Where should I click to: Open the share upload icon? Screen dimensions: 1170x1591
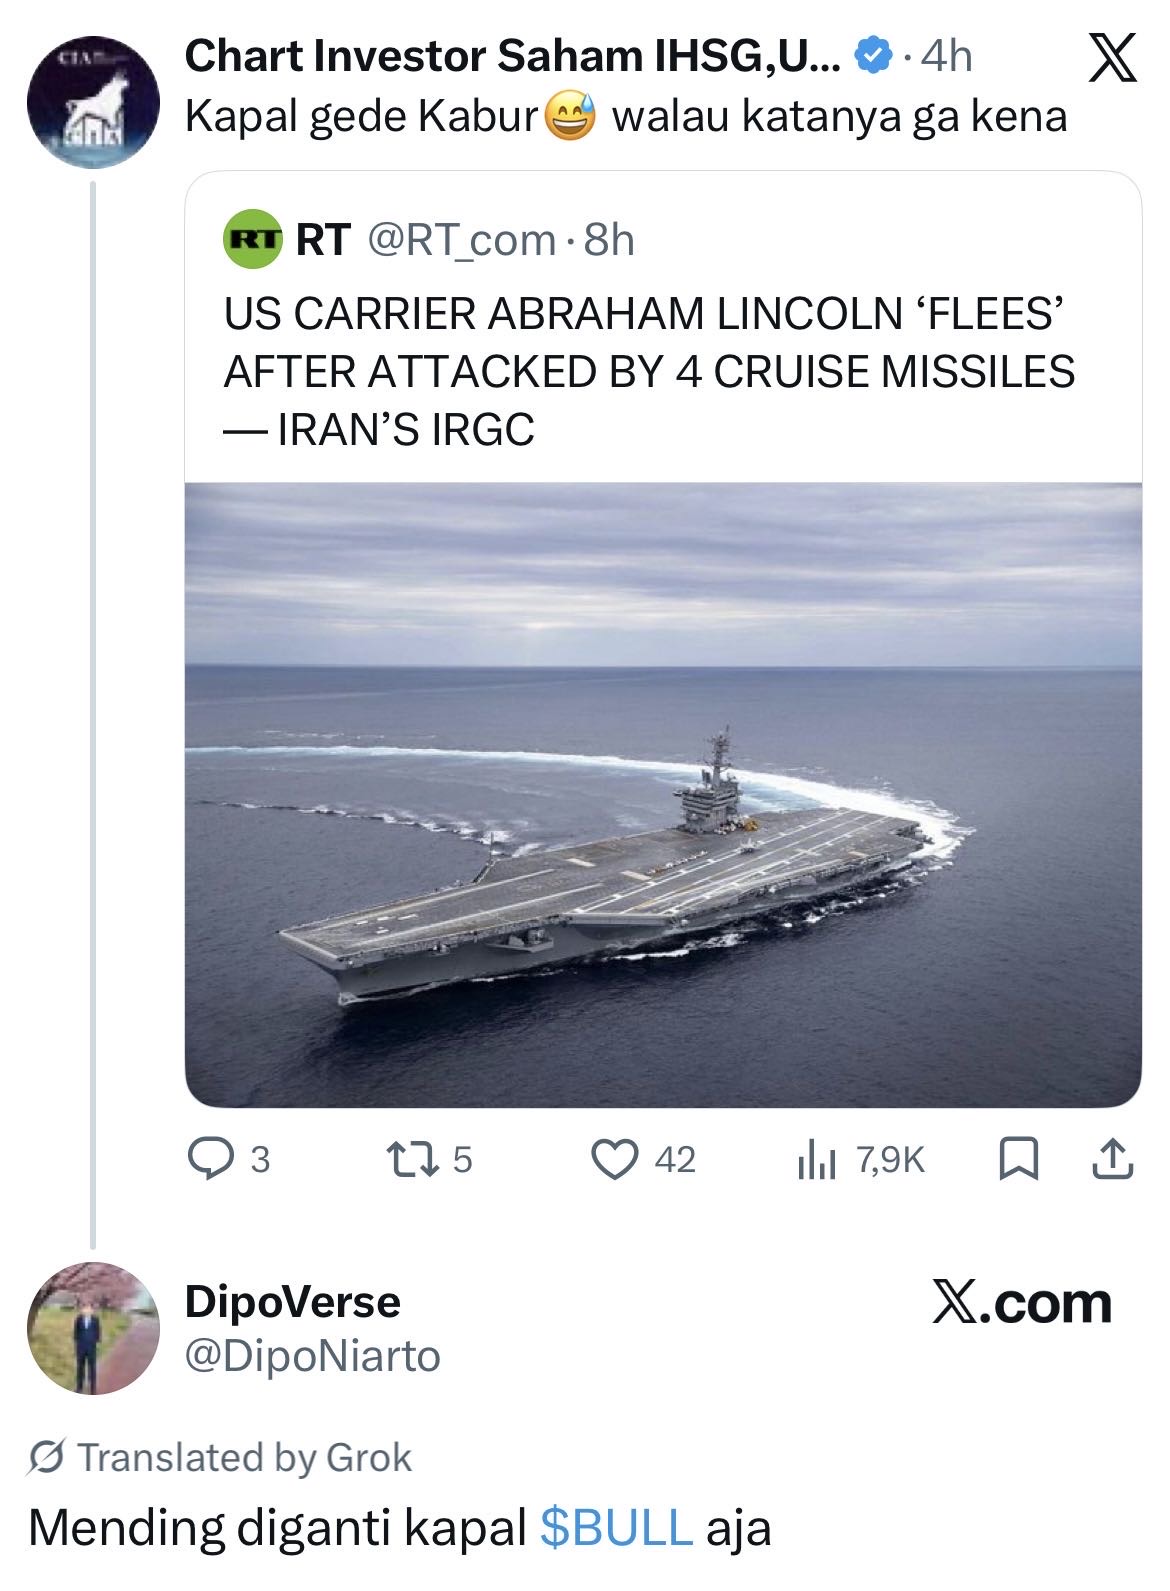(1111, 1159)
